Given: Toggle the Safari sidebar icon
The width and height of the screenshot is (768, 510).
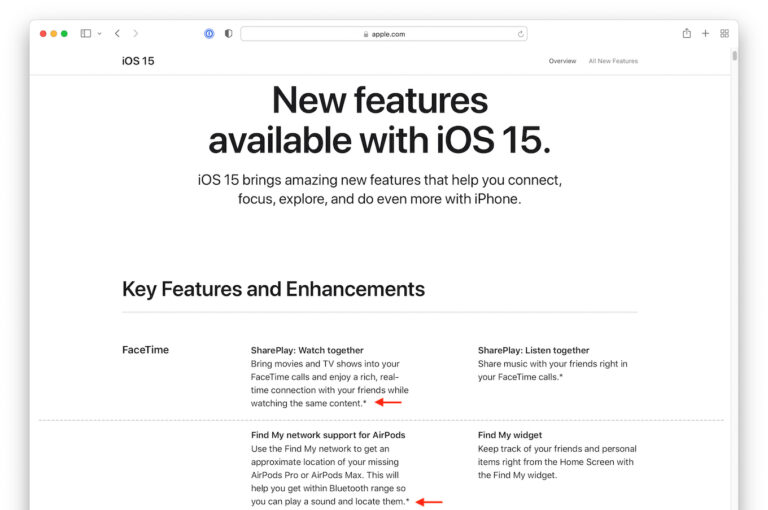Looking at the screenshot, I should tap(86, 33).
